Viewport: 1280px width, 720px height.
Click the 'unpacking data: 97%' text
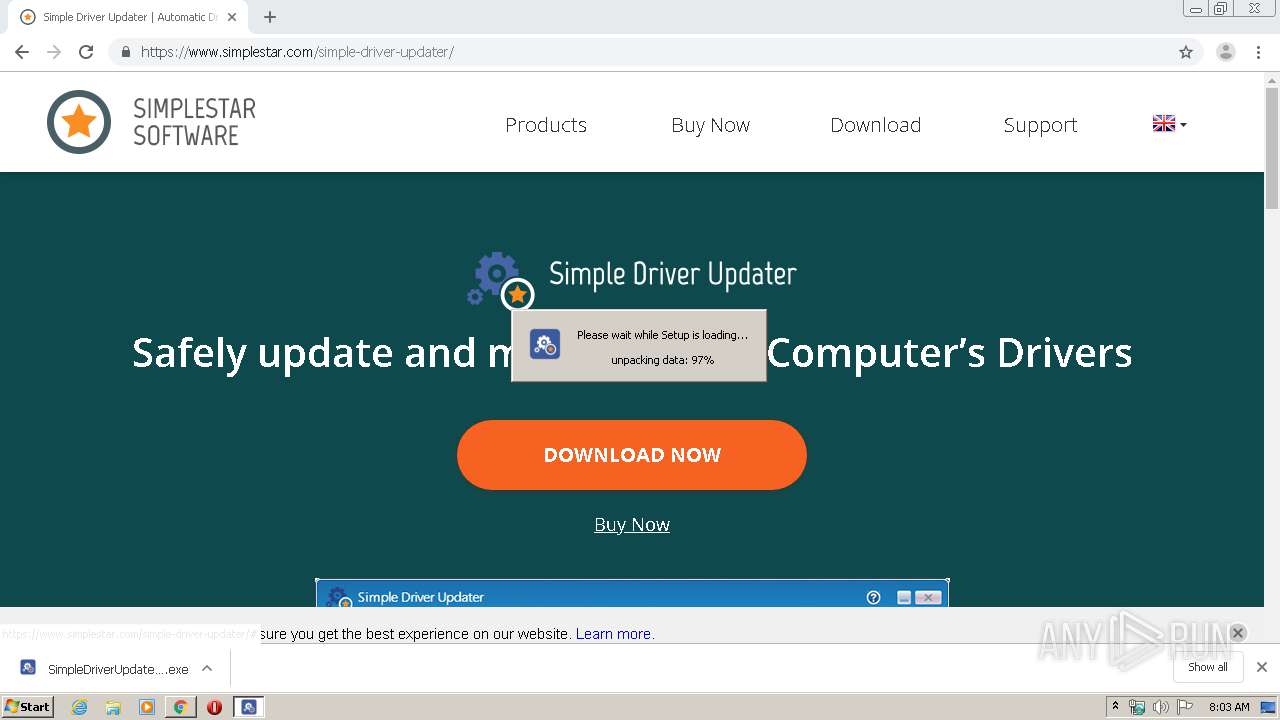[x=663, y=360]
